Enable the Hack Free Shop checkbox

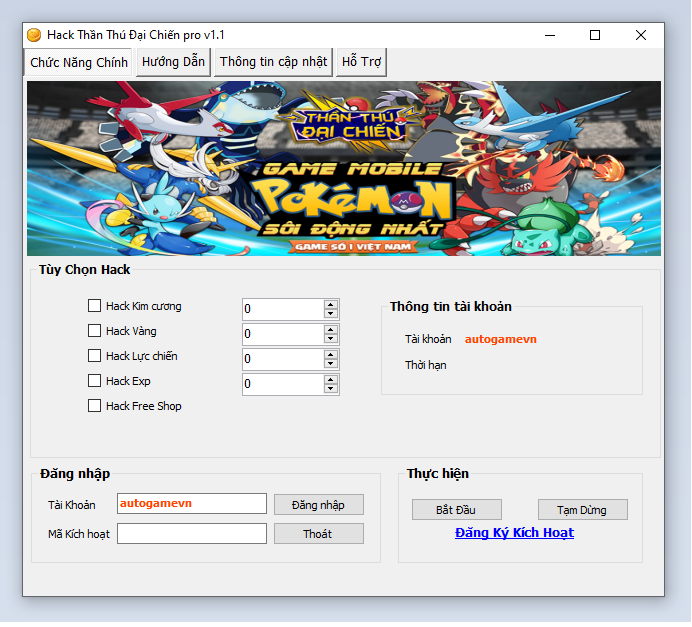click(x=95, y=406)
